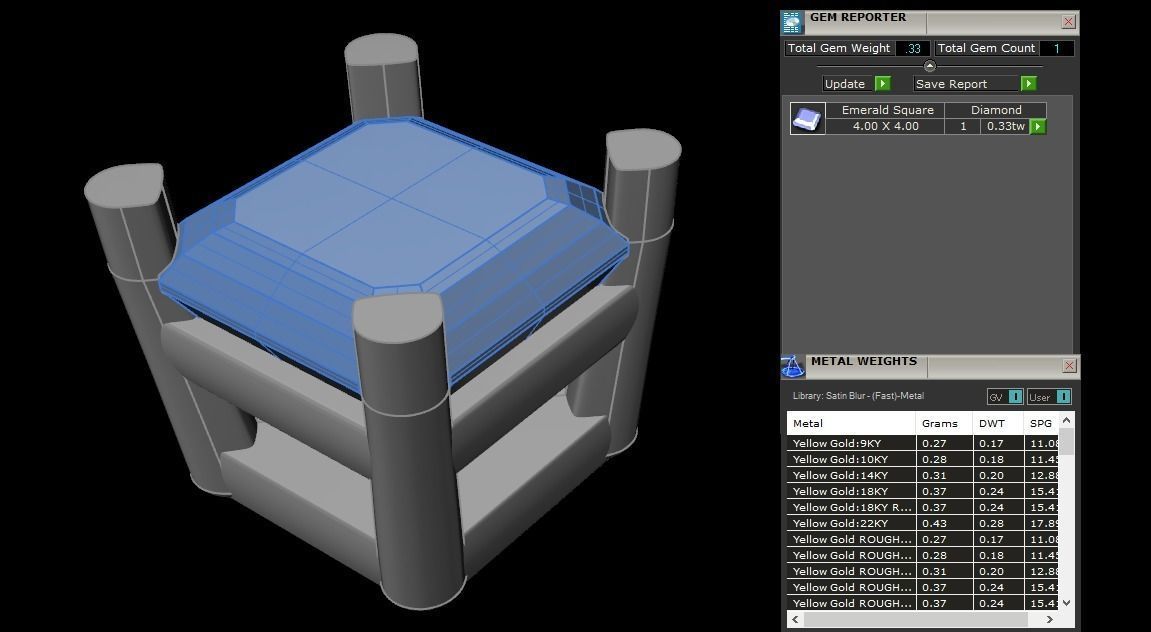
Task: Click the gem quantity cell in the Emerald Square row
Action: (964, 126)
